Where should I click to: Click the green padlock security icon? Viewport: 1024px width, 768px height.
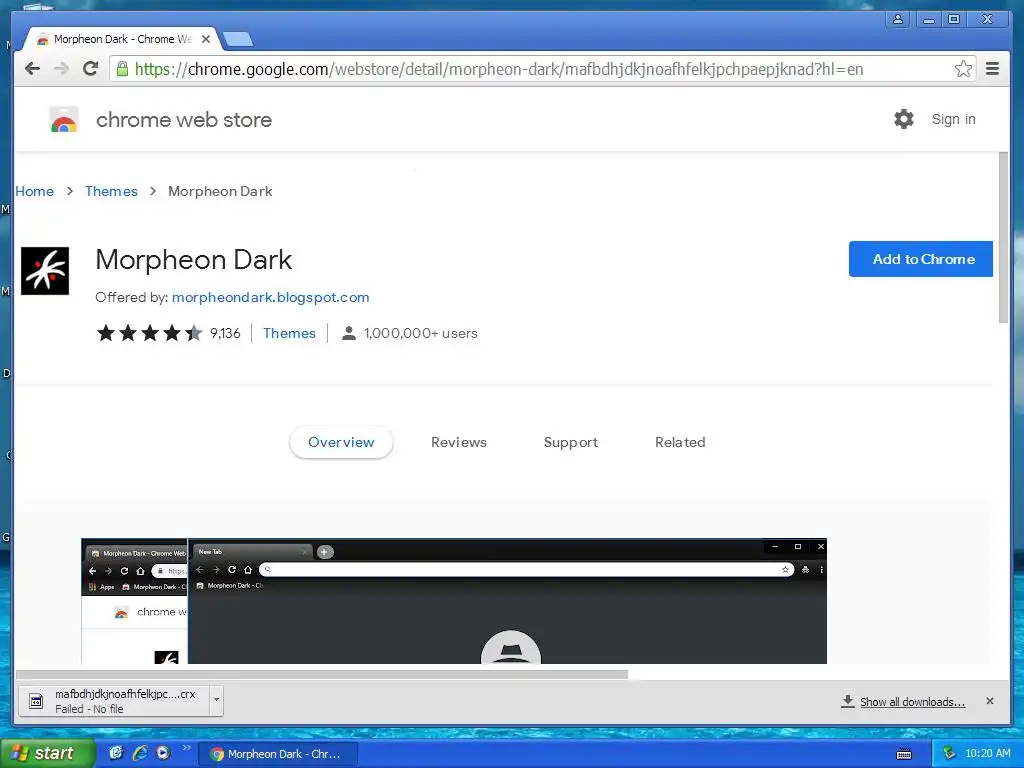coord(122,69)
